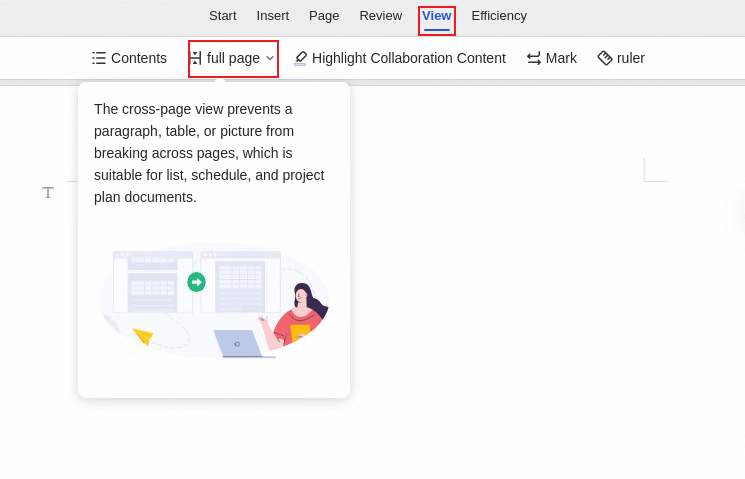Screen dimensions: 745x479
Task: Click the full page layout icon
Action: pos(195,58)
